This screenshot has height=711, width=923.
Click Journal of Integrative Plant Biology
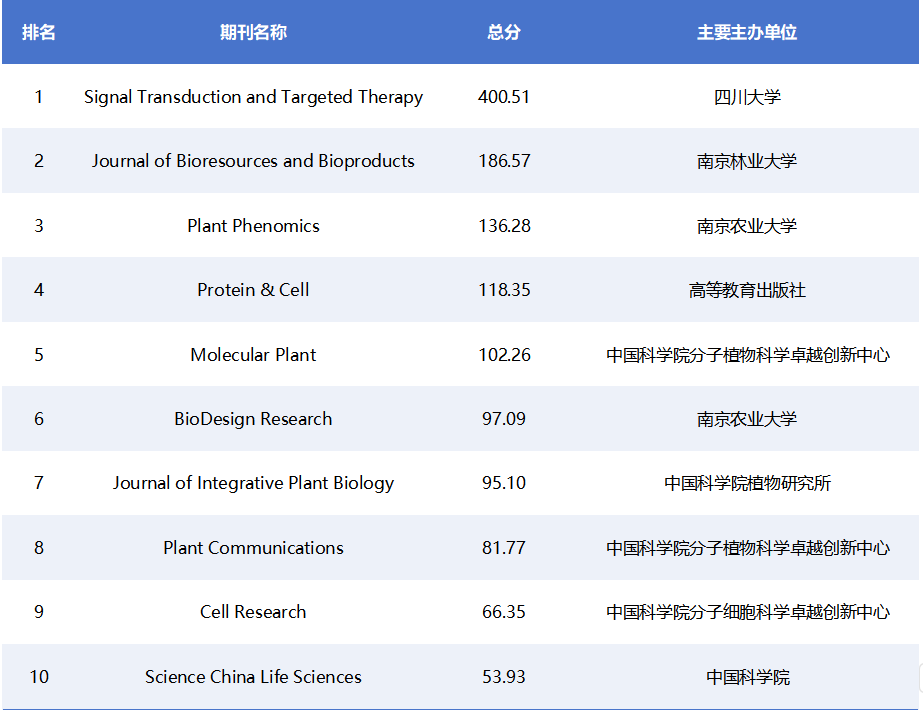pos(253,483)
